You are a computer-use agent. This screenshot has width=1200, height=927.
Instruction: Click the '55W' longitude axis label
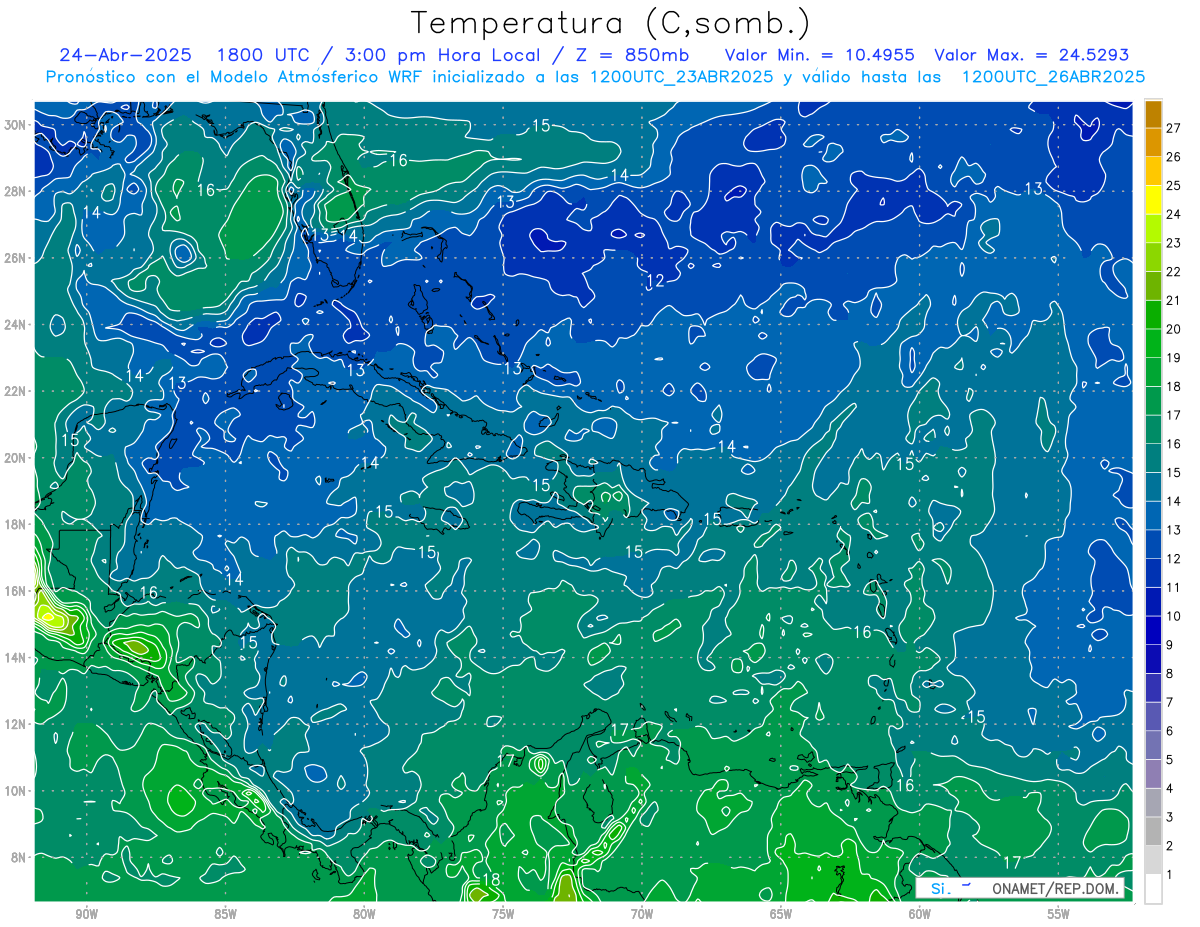[x=1059, y=914]
